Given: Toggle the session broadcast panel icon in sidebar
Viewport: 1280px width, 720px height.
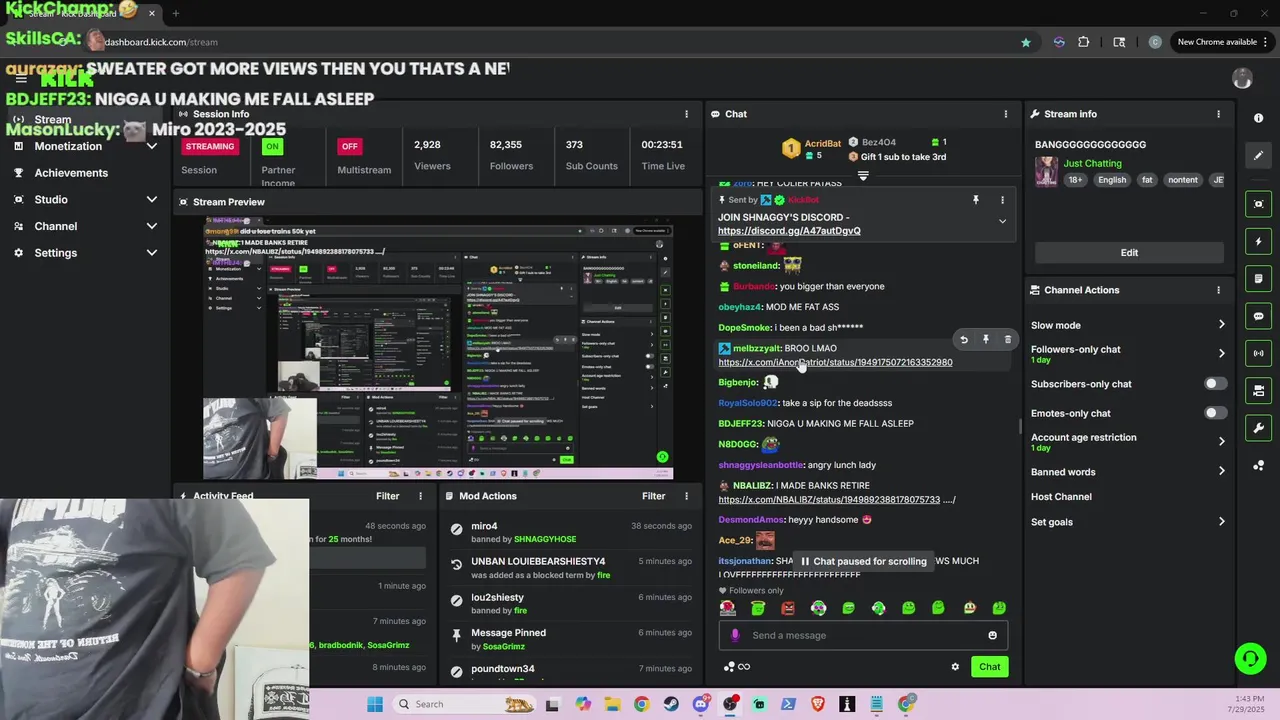Looking at the screenshot, I should (1258, 353).
